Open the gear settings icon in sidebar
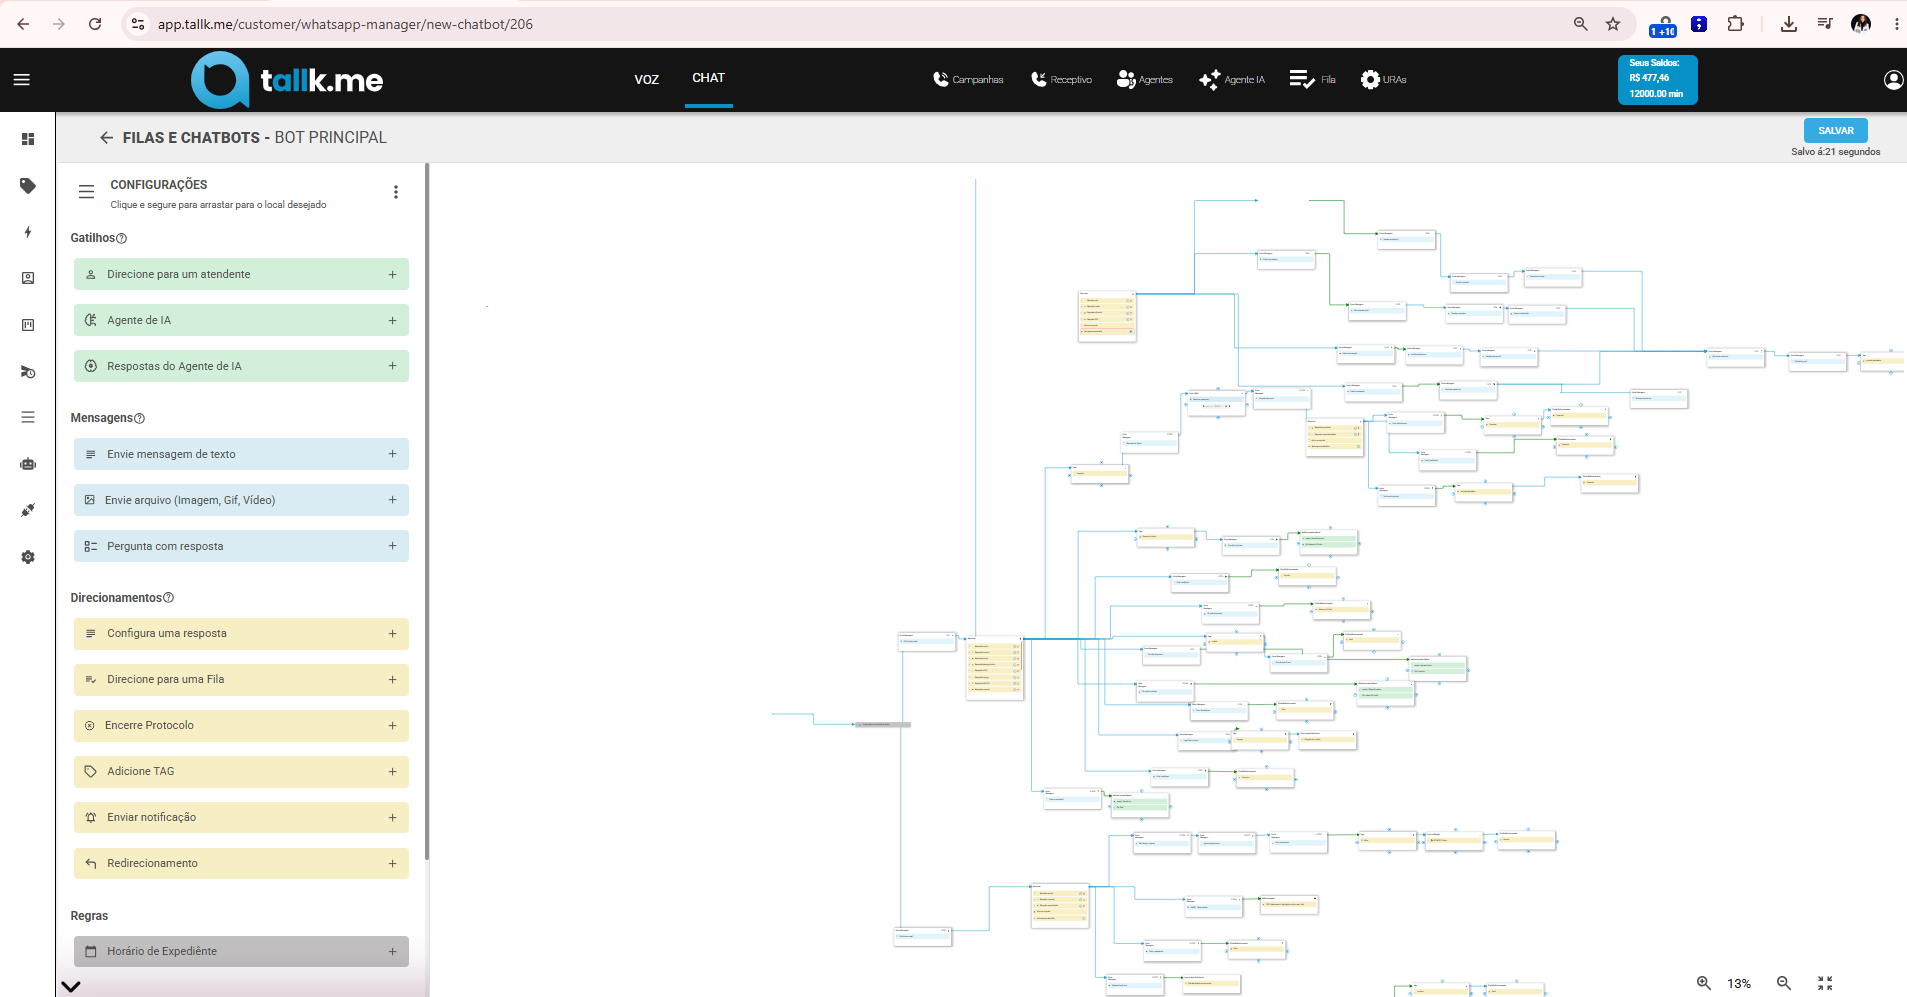This screenshot has width=1907, height=997. point(28,557)
